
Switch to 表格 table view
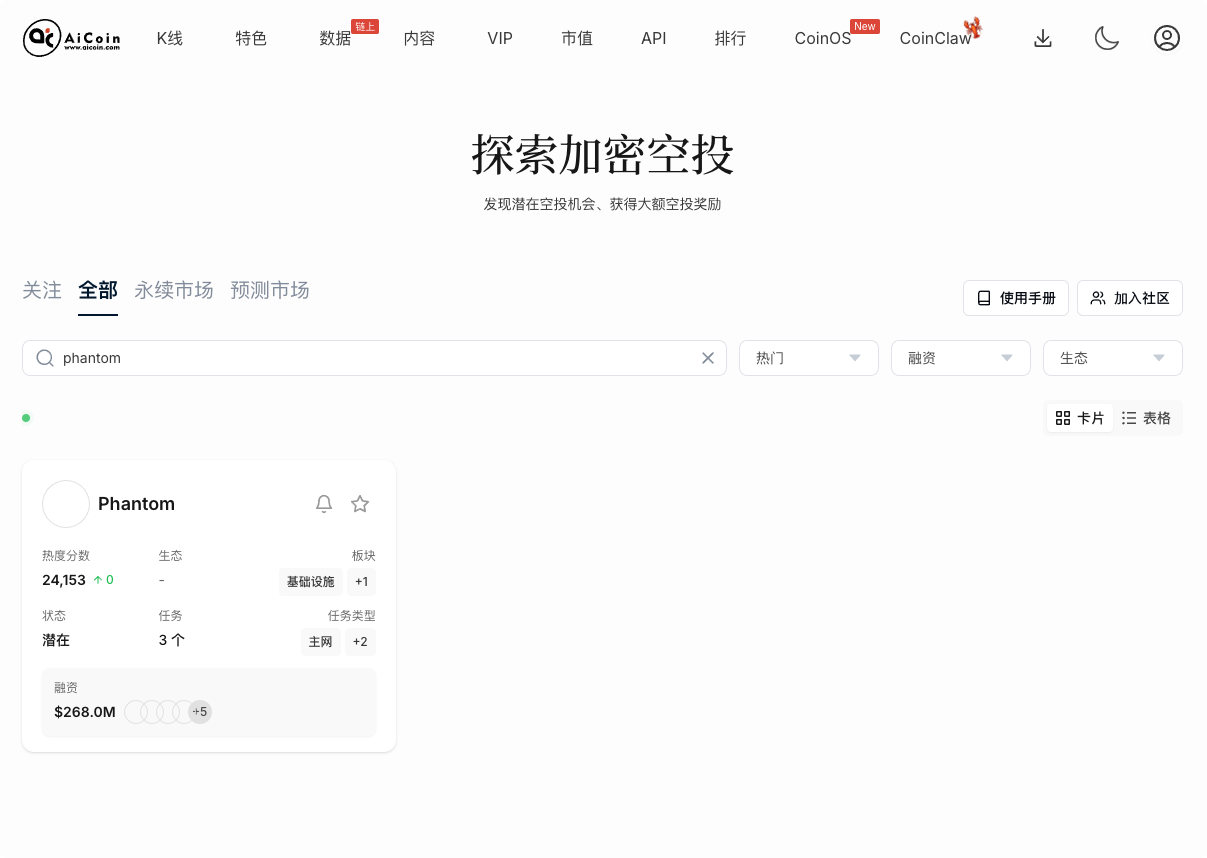[1146, 418]
